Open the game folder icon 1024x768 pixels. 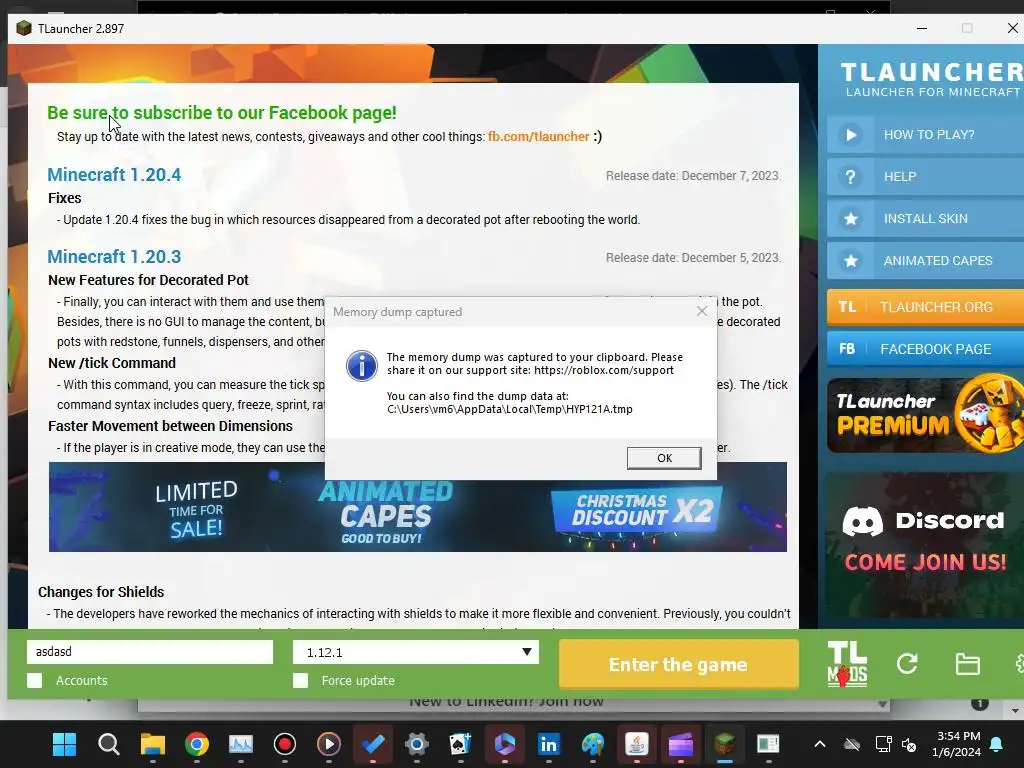967,664
